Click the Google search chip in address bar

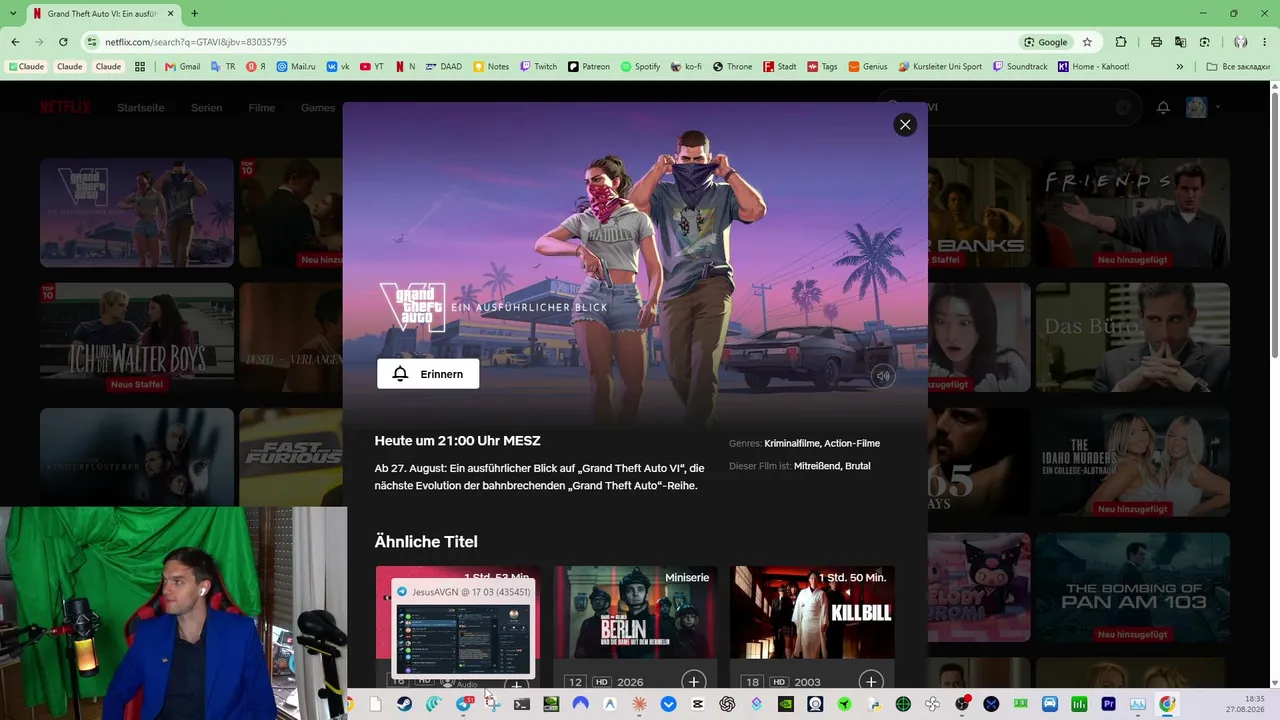pyautogui.click(x=1046, y=42)
